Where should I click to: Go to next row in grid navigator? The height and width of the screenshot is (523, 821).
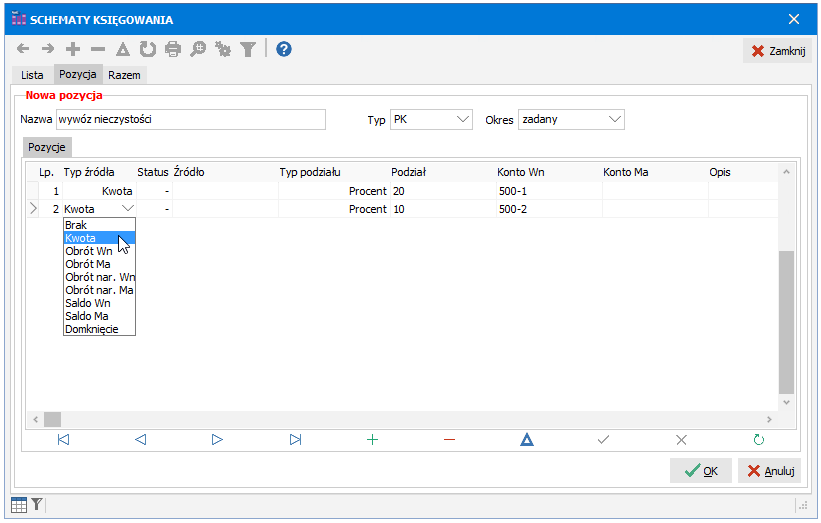tap(217, 440)
